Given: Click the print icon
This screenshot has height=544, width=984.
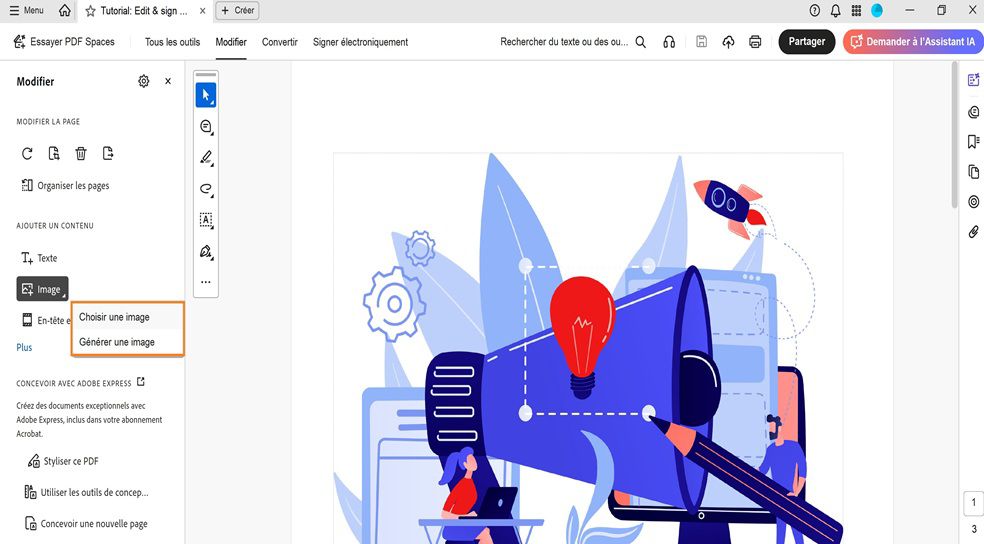Looking at the screenshot, I should [755, 42].
